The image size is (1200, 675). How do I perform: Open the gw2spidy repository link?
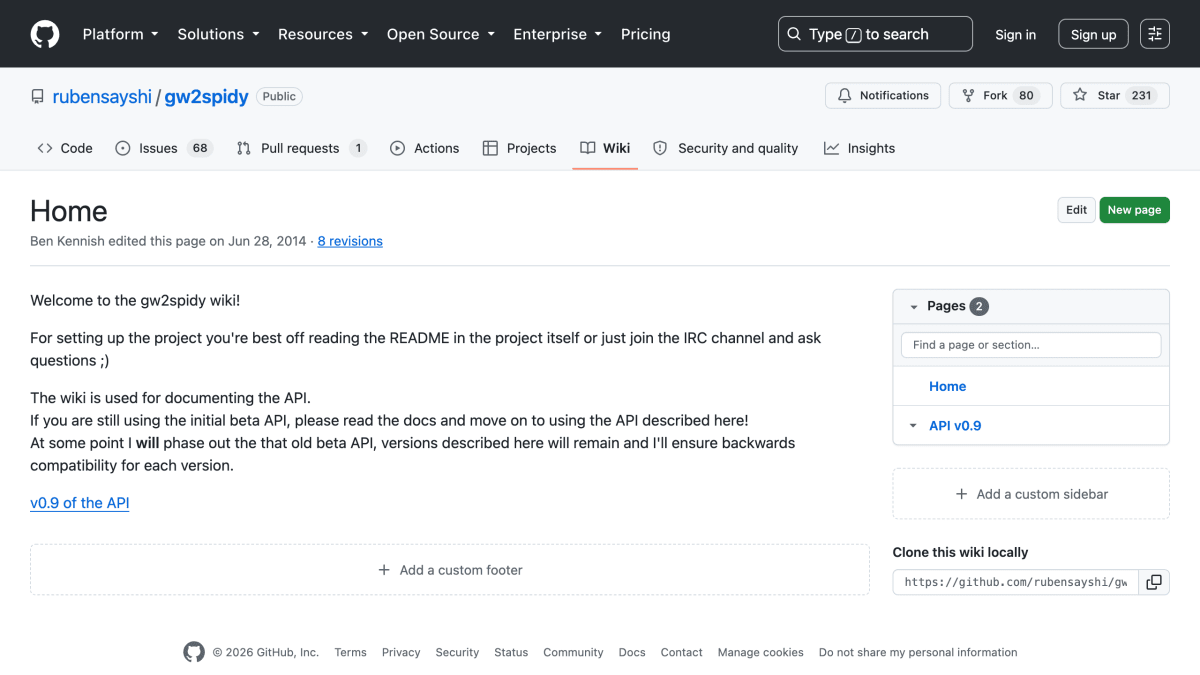click(x=206, y=96)
